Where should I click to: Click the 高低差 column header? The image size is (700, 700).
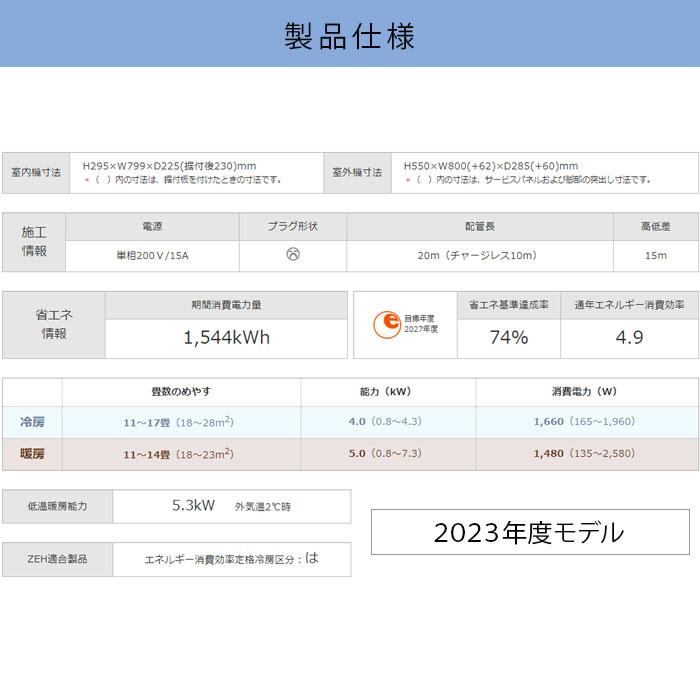pyautogui.click(x=656, y=227)
